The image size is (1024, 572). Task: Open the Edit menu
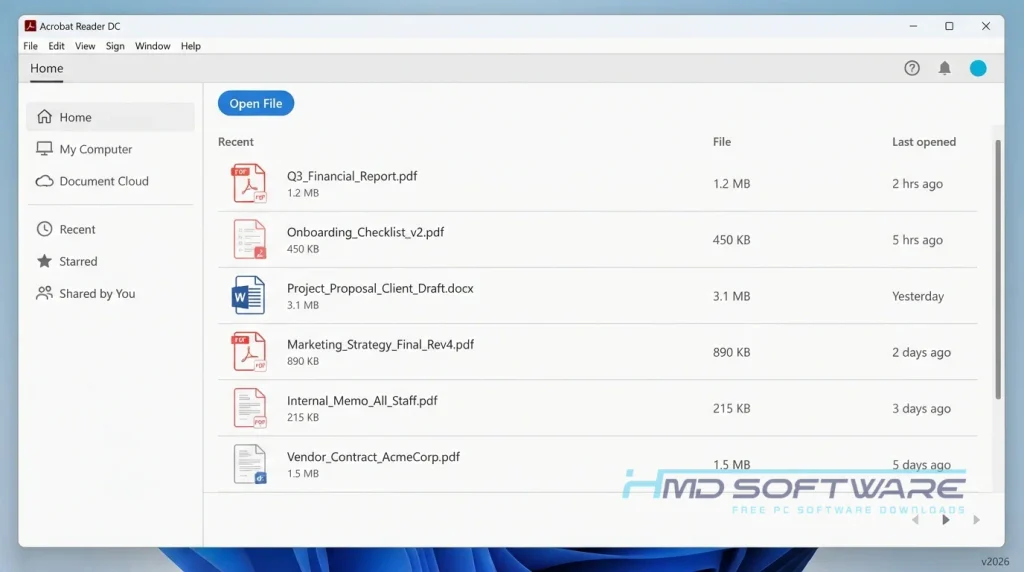click(56, 46)
